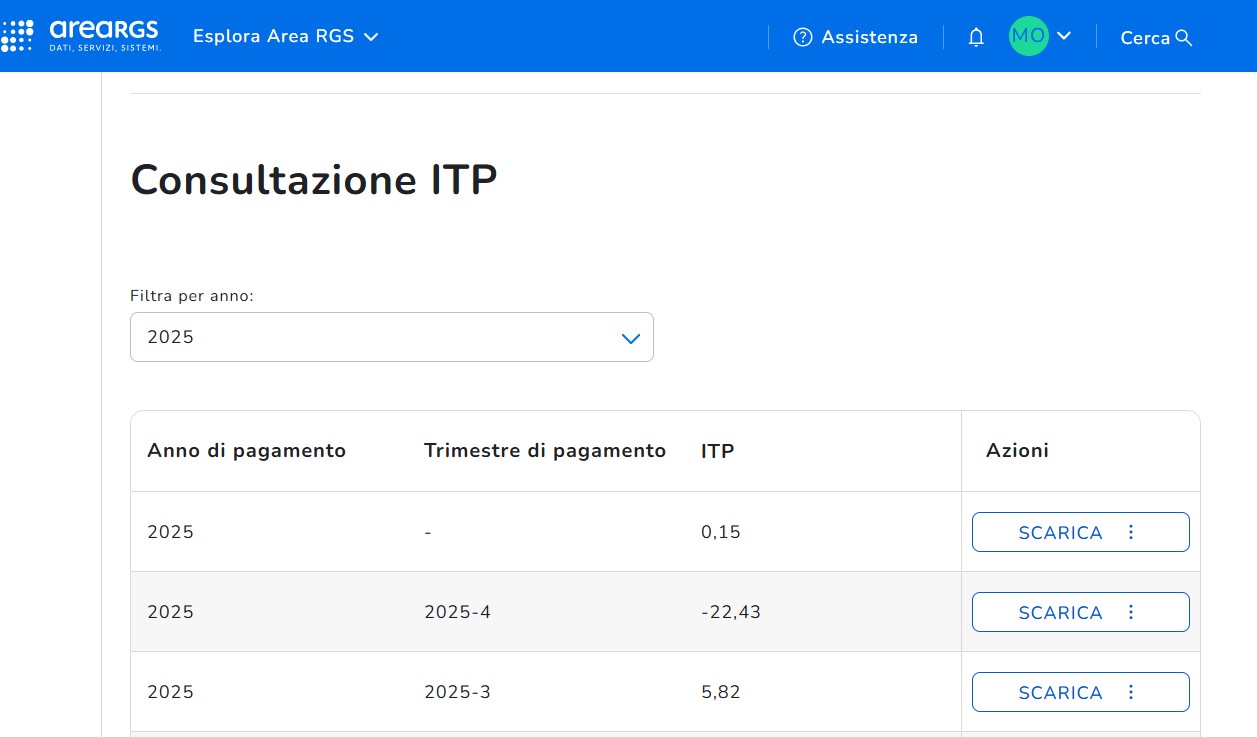This screenshot has width=1257, height=737.
Task: Open three-dot menu for 2025-4 row
Action: tap(1131, 612)
